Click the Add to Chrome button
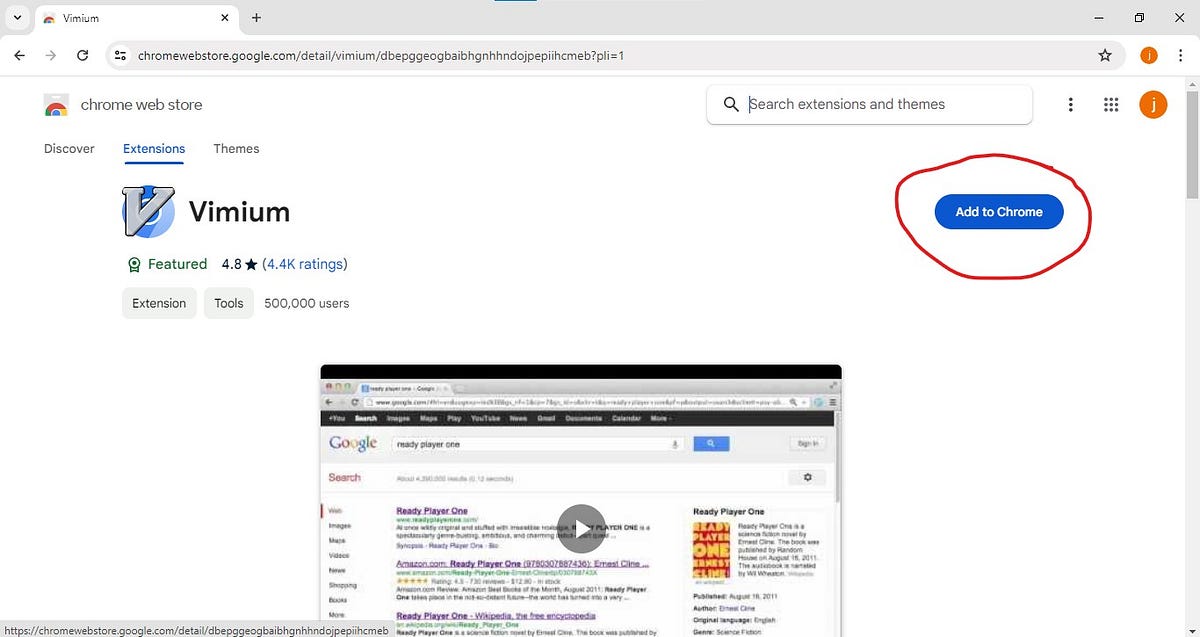Image resolution: width=1200 pixels, height=637 pixels. (998, 211)
